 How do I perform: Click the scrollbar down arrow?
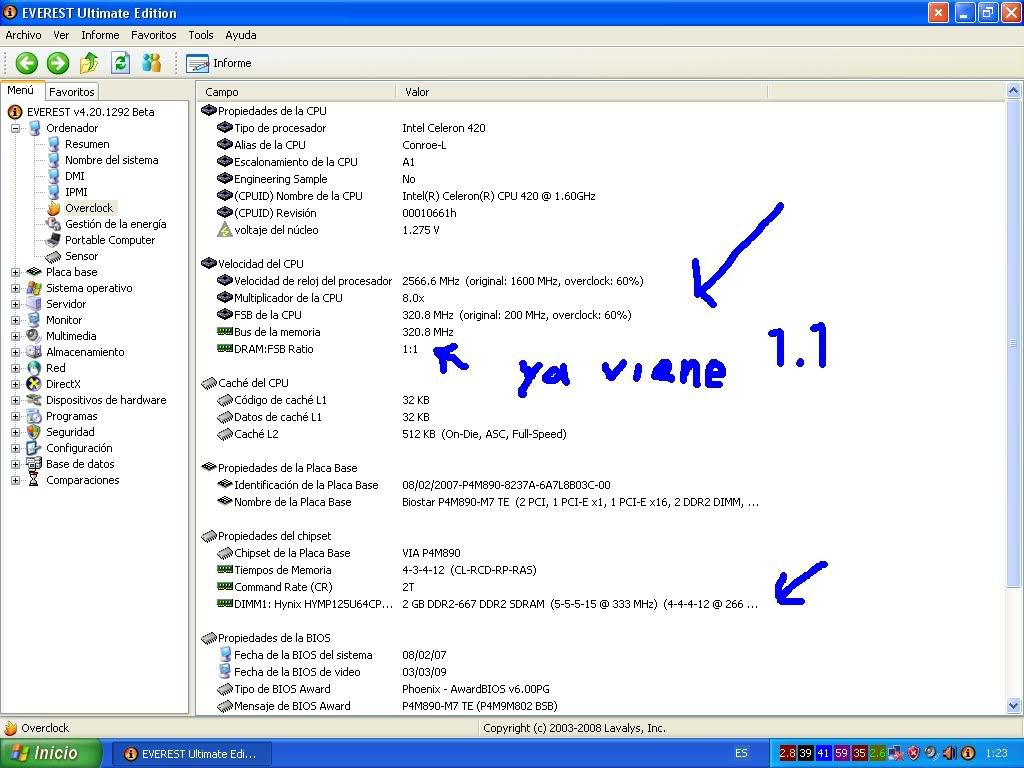pyautogui.click(x=1014, y=705)
